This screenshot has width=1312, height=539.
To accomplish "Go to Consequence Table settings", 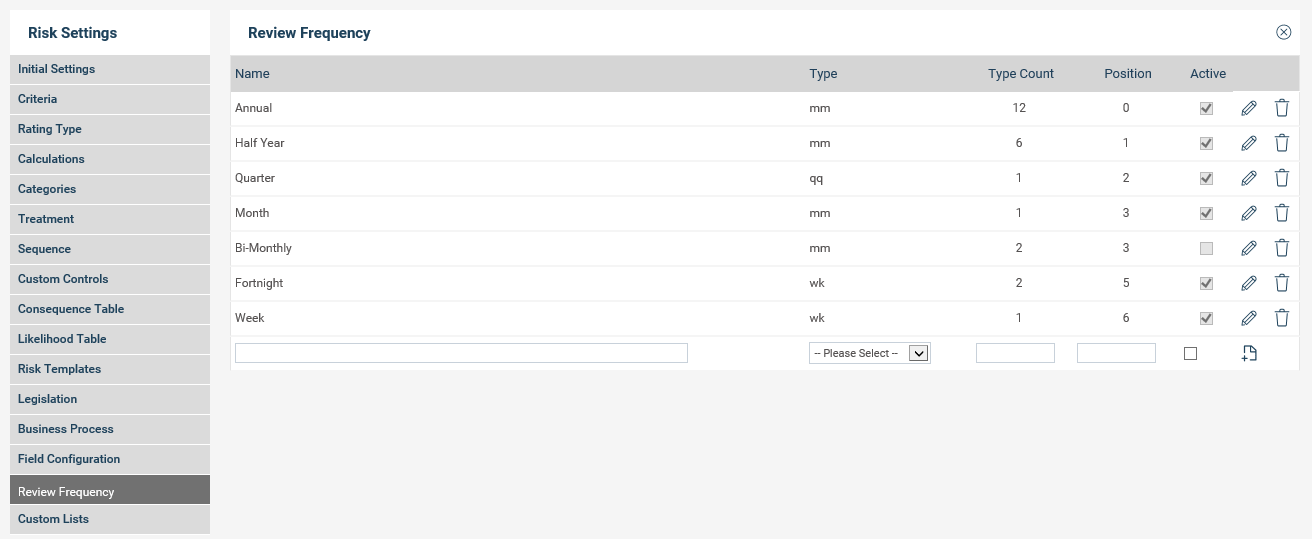I will click(x=71, y=309).
